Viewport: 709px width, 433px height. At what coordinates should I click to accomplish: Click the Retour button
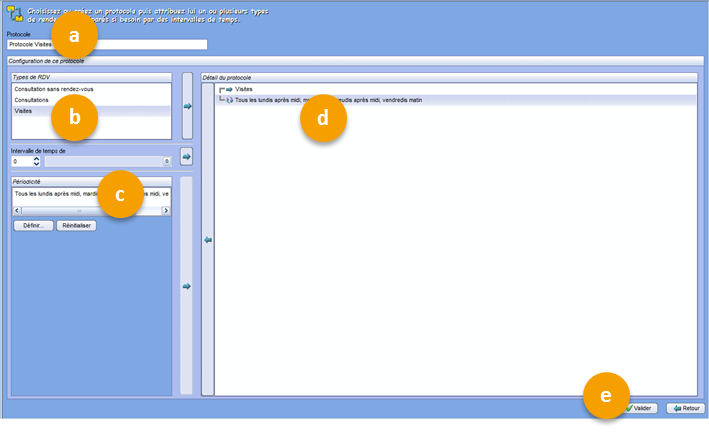pyautogui.click(x=686, y=408)
